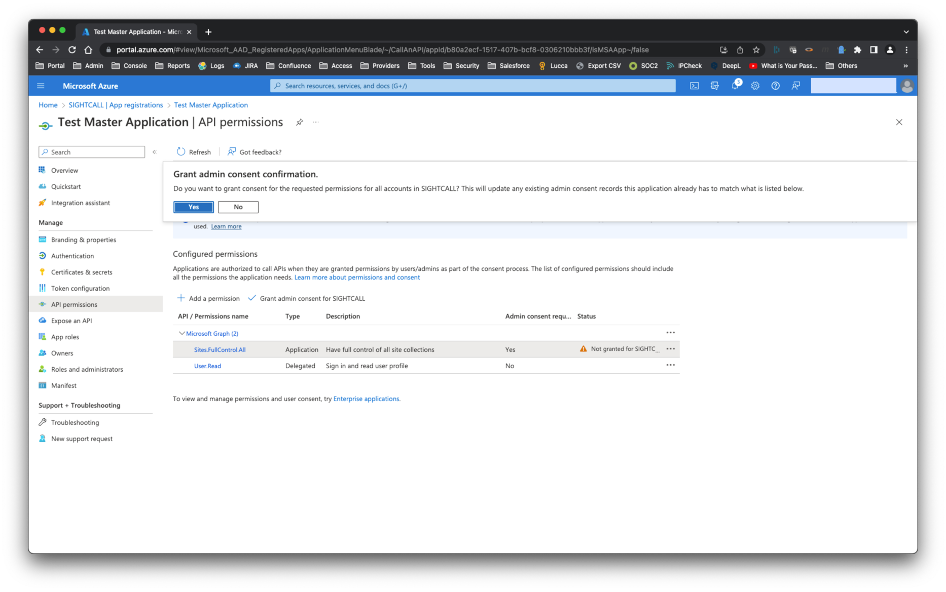Open the Learn more link in banner
Image resolution: width=946 pixels, height=592 pixels.
click(x=226, y=226)
